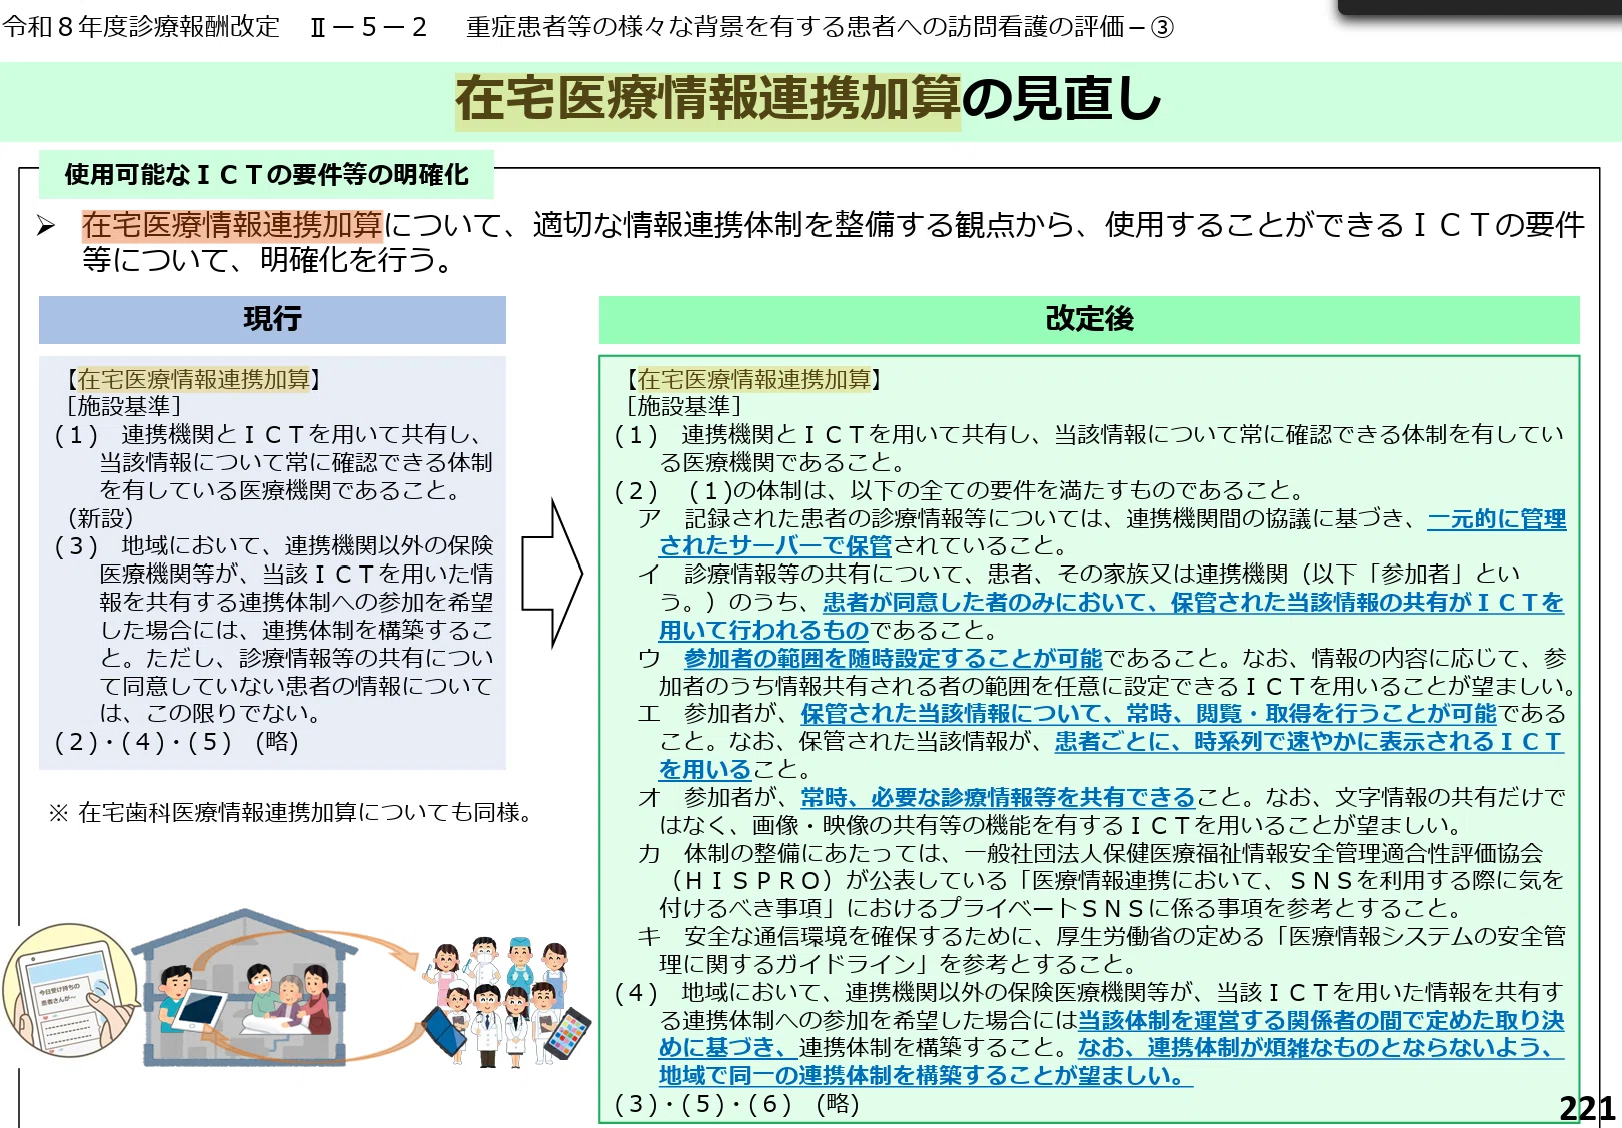Screen dimensions: 1622x1128
Task: Click the line starting キ 安全な通信環境を確保
Action: [x=1102, y=937]
